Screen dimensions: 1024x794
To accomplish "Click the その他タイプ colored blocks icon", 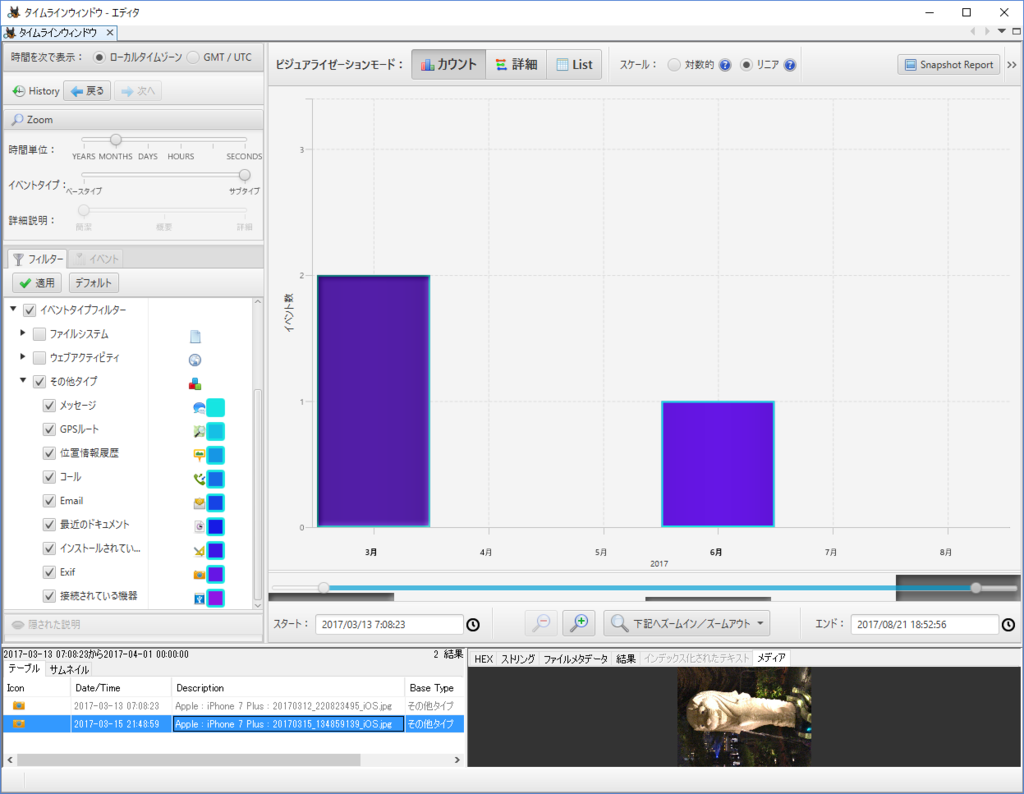I will (195, 383).
